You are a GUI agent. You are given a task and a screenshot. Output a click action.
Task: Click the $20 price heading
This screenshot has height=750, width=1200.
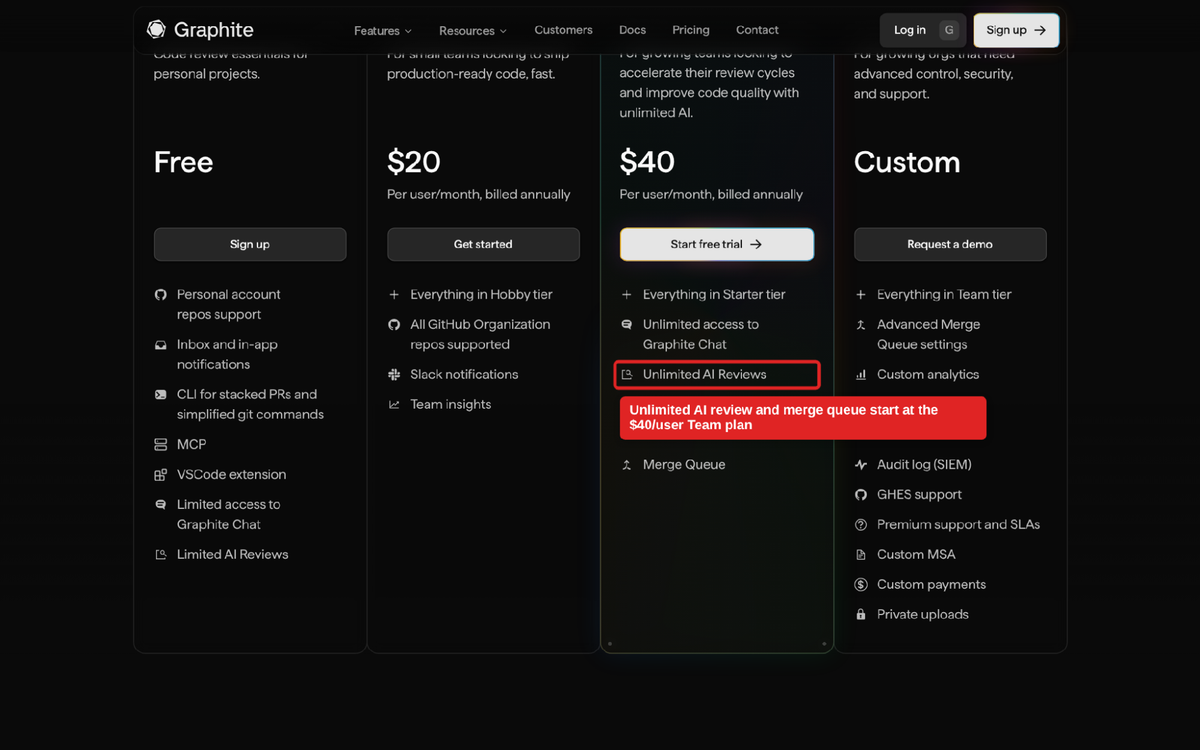414,162
